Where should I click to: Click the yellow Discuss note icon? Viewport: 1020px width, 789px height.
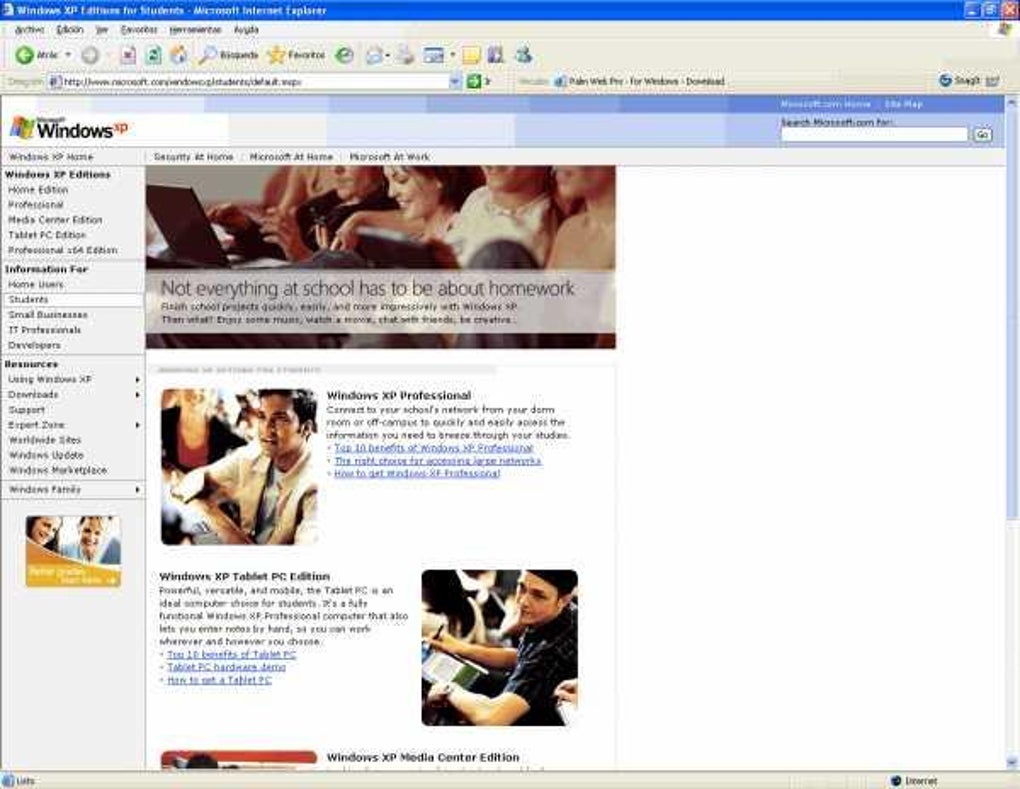click(x=471, y=56)
